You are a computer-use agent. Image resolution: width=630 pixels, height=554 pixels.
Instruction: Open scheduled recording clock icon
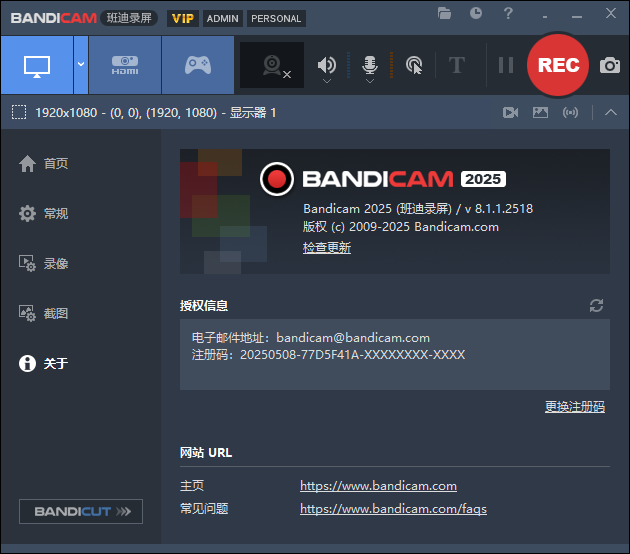(x=476, y=13)
